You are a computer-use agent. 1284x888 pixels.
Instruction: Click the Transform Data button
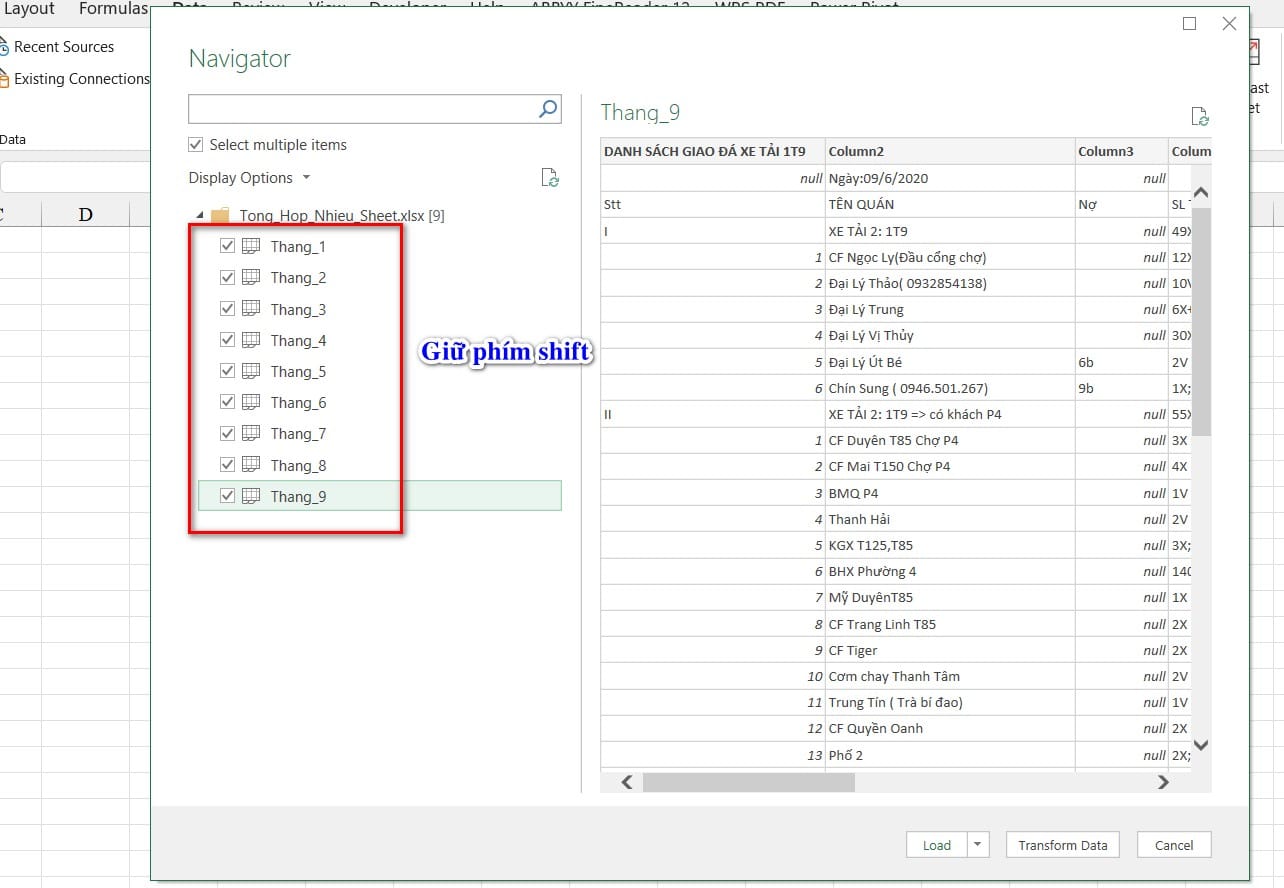[x=1062, y=845]
